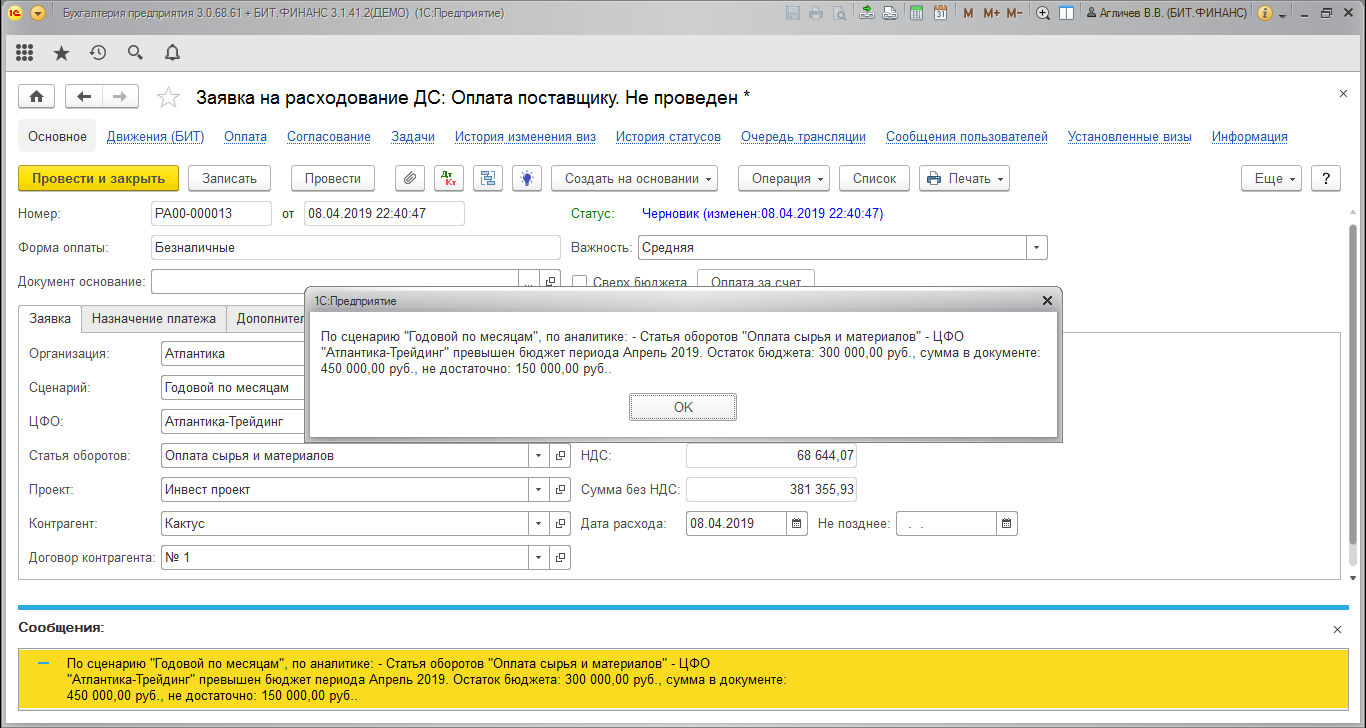This screenshot has height=728, width=1366.
Task: Open the Дт/Кт postings icon
Action: pyautogui.click(x=448, y=178)
